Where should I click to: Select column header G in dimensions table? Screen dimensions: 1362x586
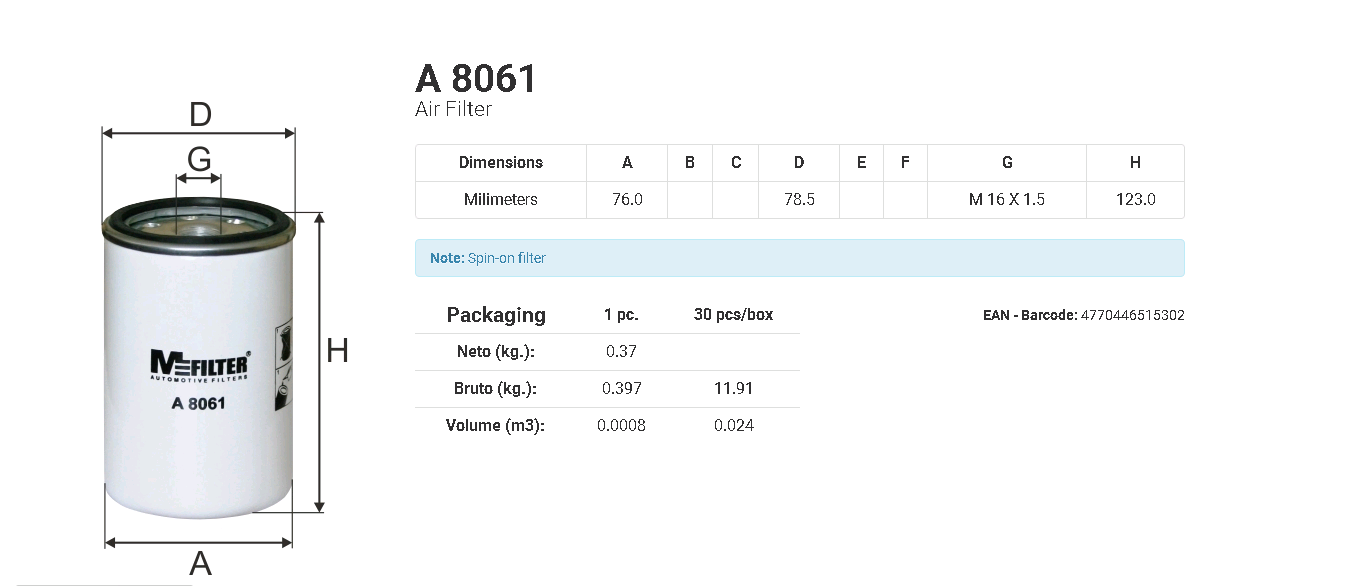[x=1007, y=162]
